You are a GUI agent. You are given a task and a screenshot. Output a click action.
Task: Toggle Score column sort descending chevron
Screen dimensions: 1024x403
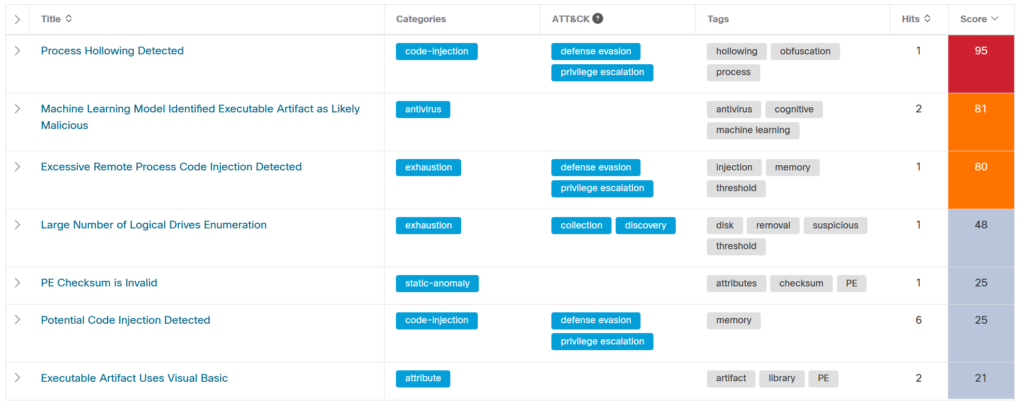click(x=995, y=19)
